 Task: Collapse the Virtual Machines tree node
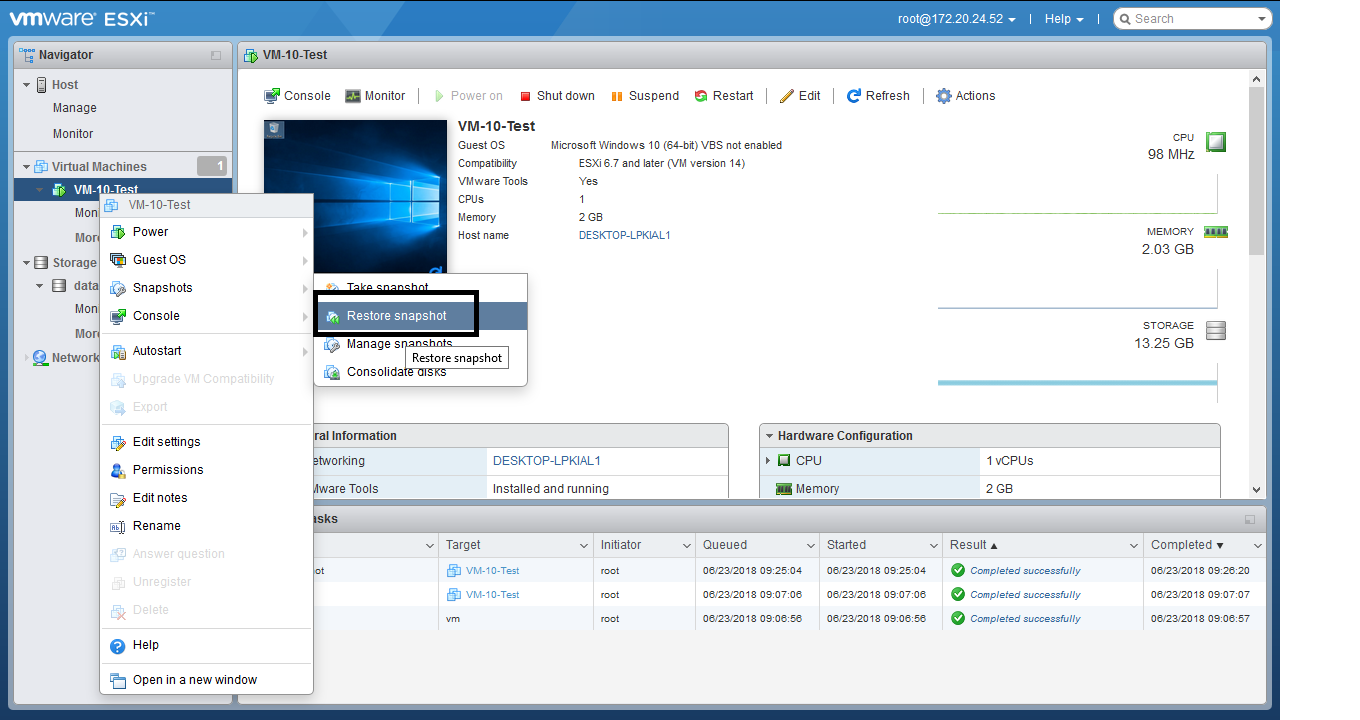tap(27, 167)
